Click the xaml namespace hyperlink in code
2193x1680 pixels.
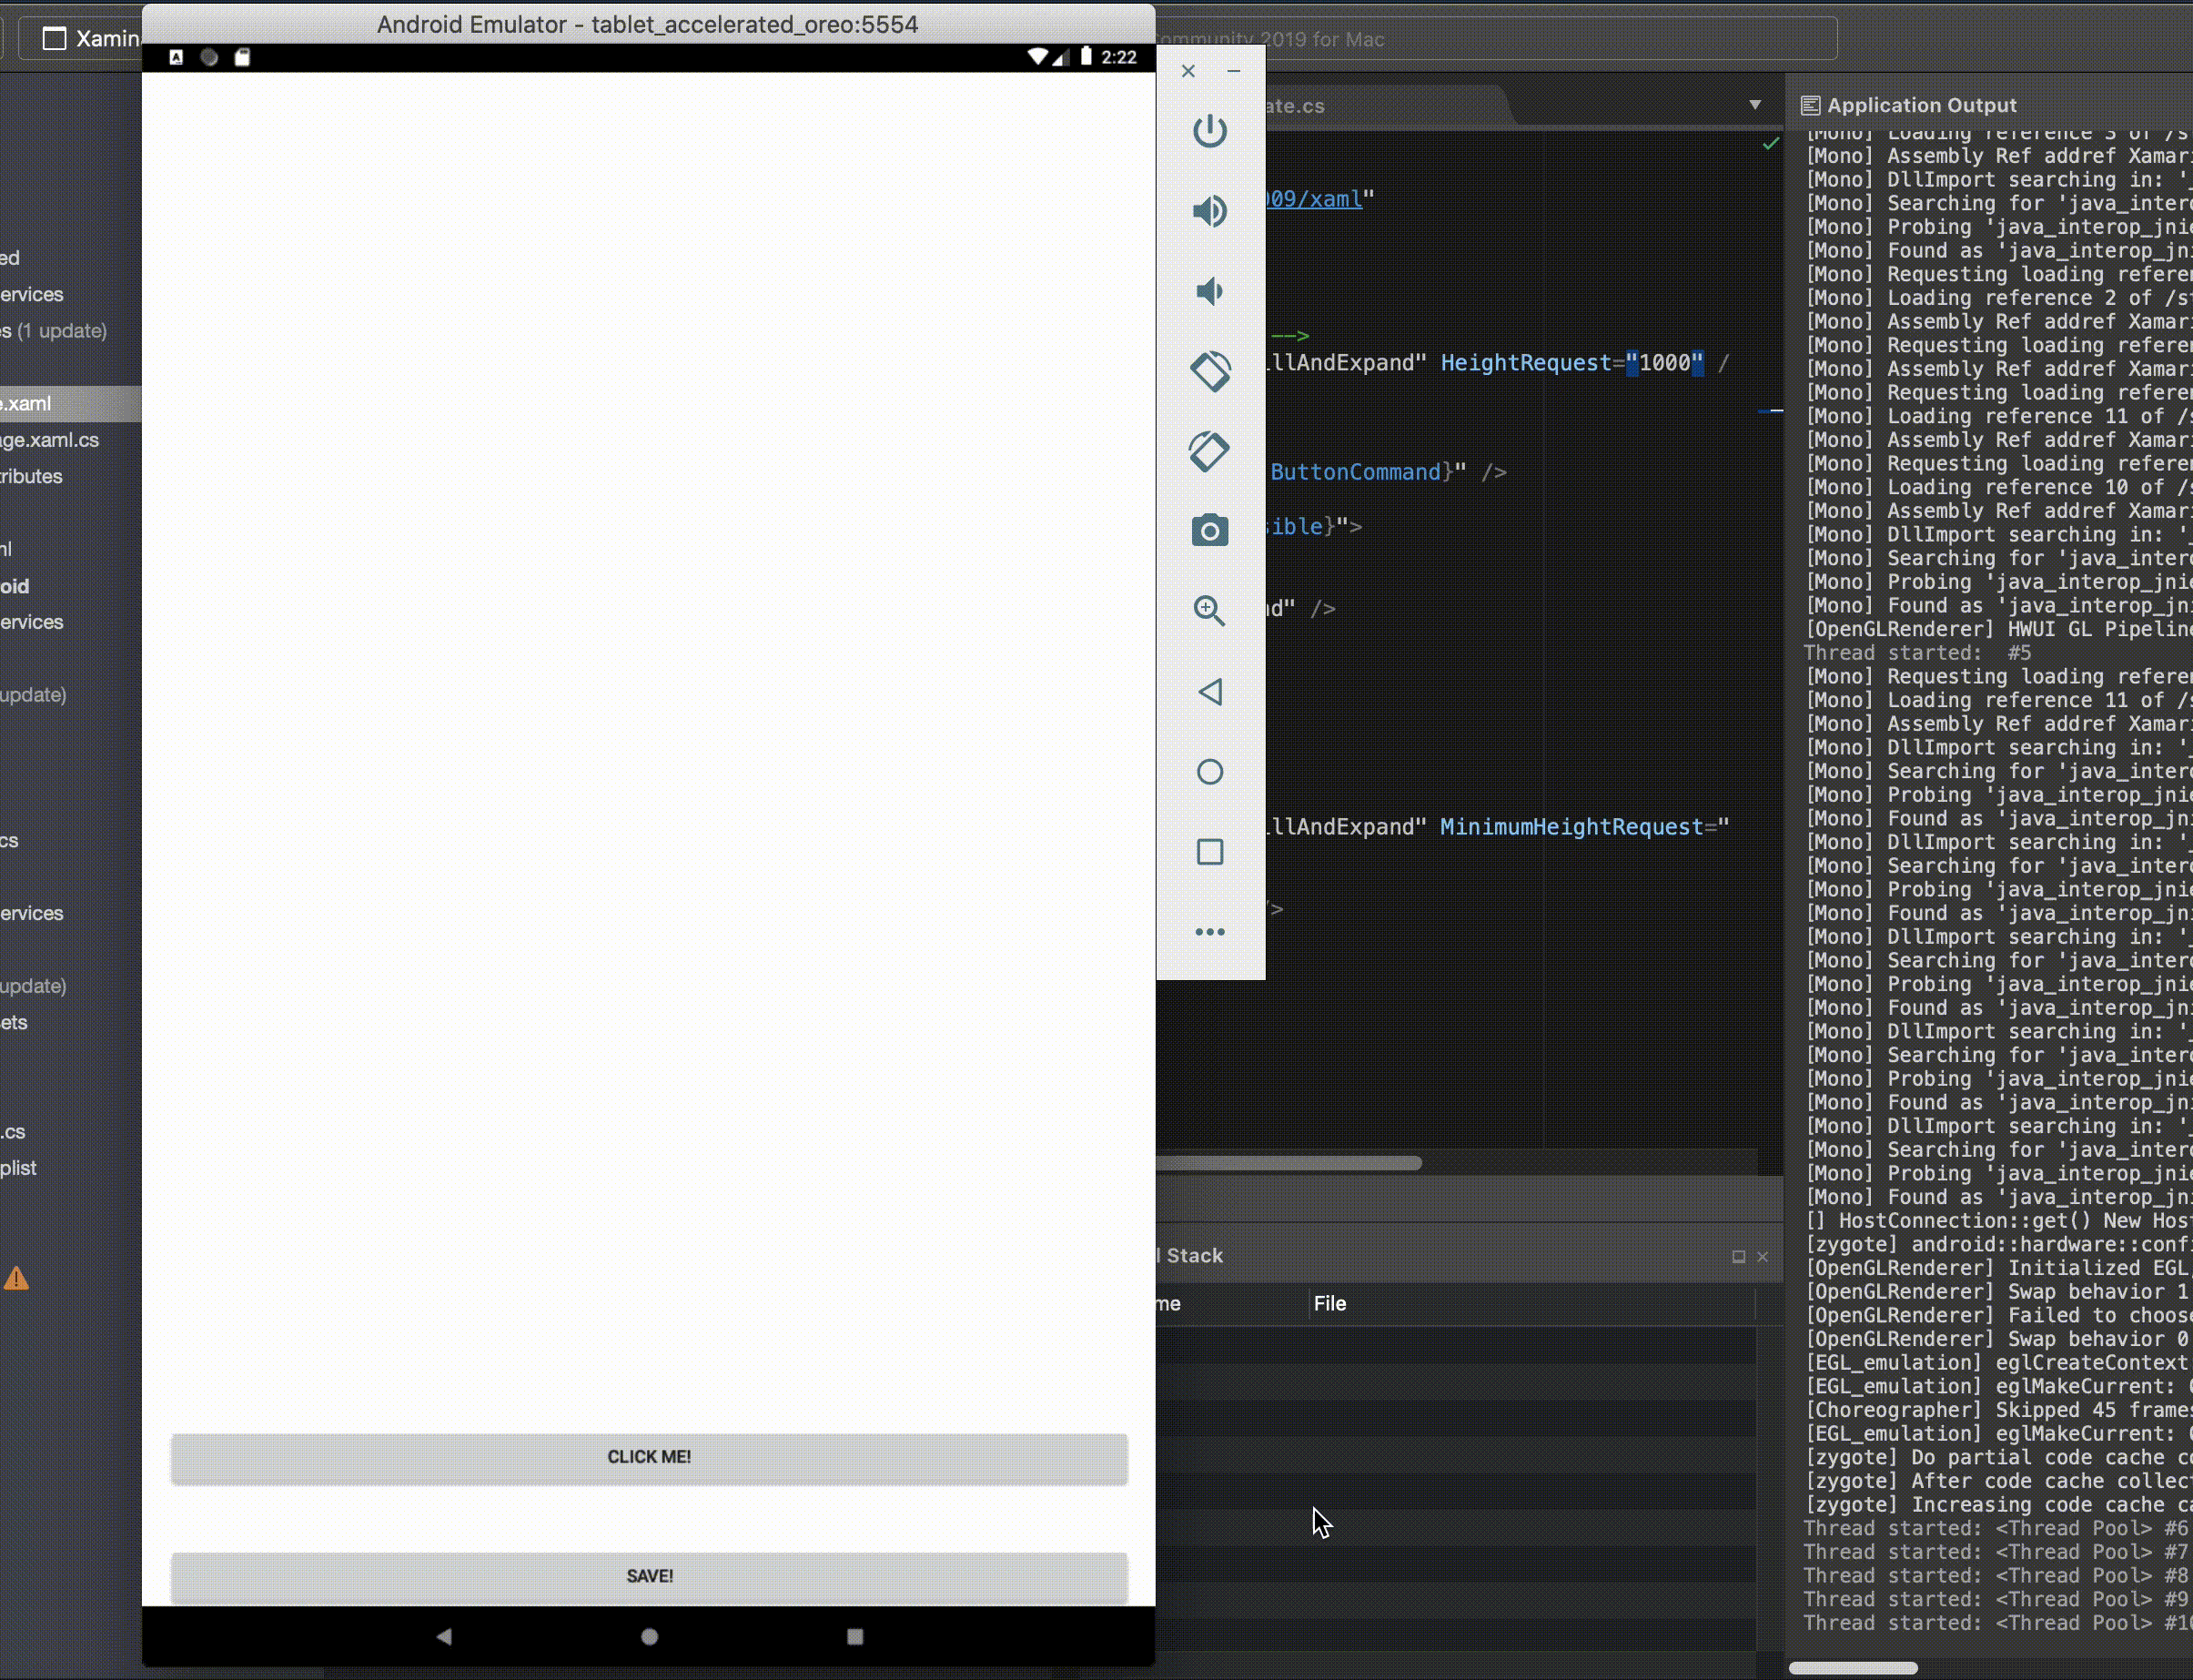tap(1314, 199)
